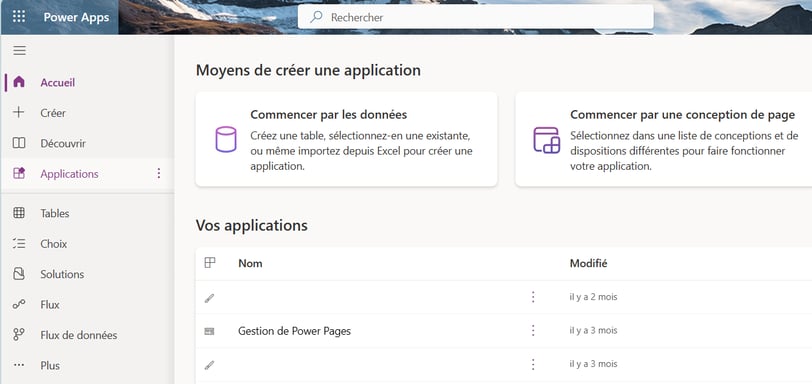Click the app type column header icon

[x=210, y=263]
